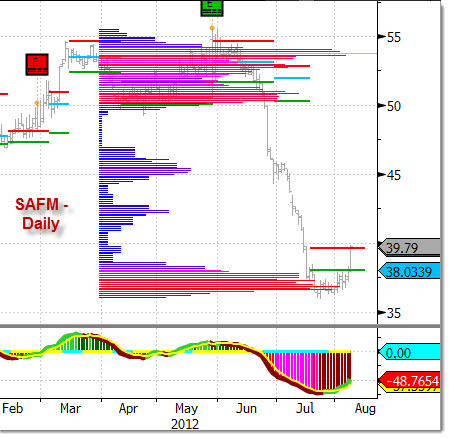Click the 45 price axis label

[x=394, y=175]
